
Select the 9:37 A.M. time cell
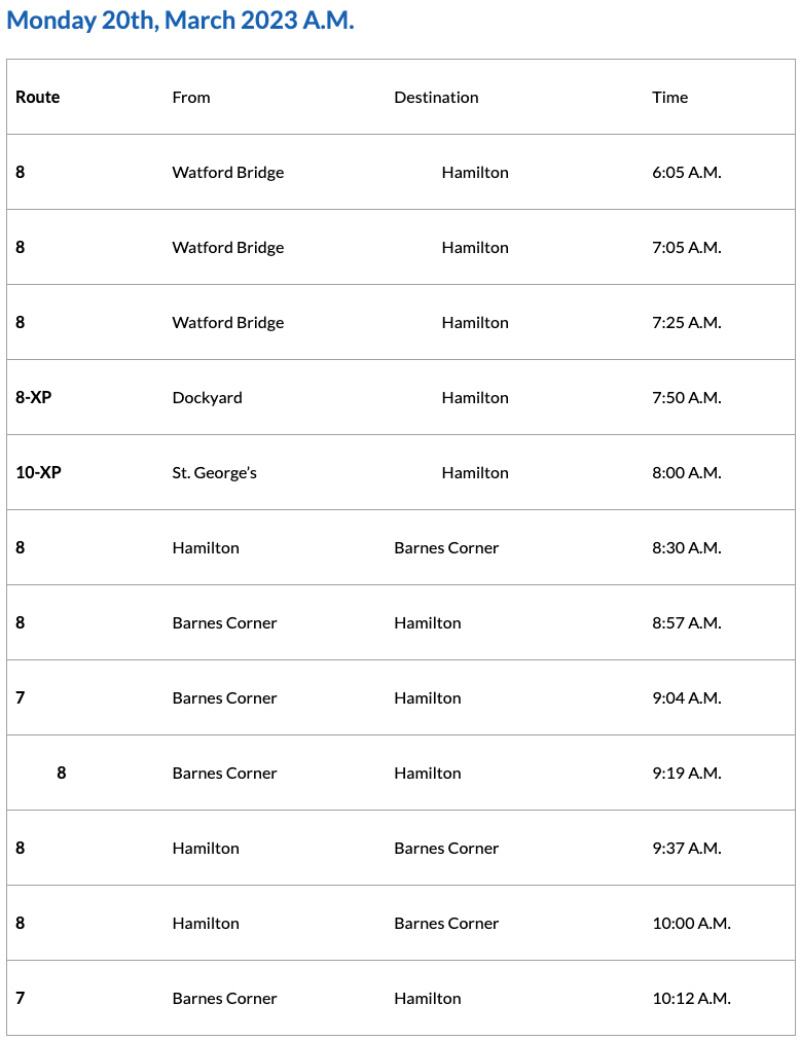coord(686,847)
